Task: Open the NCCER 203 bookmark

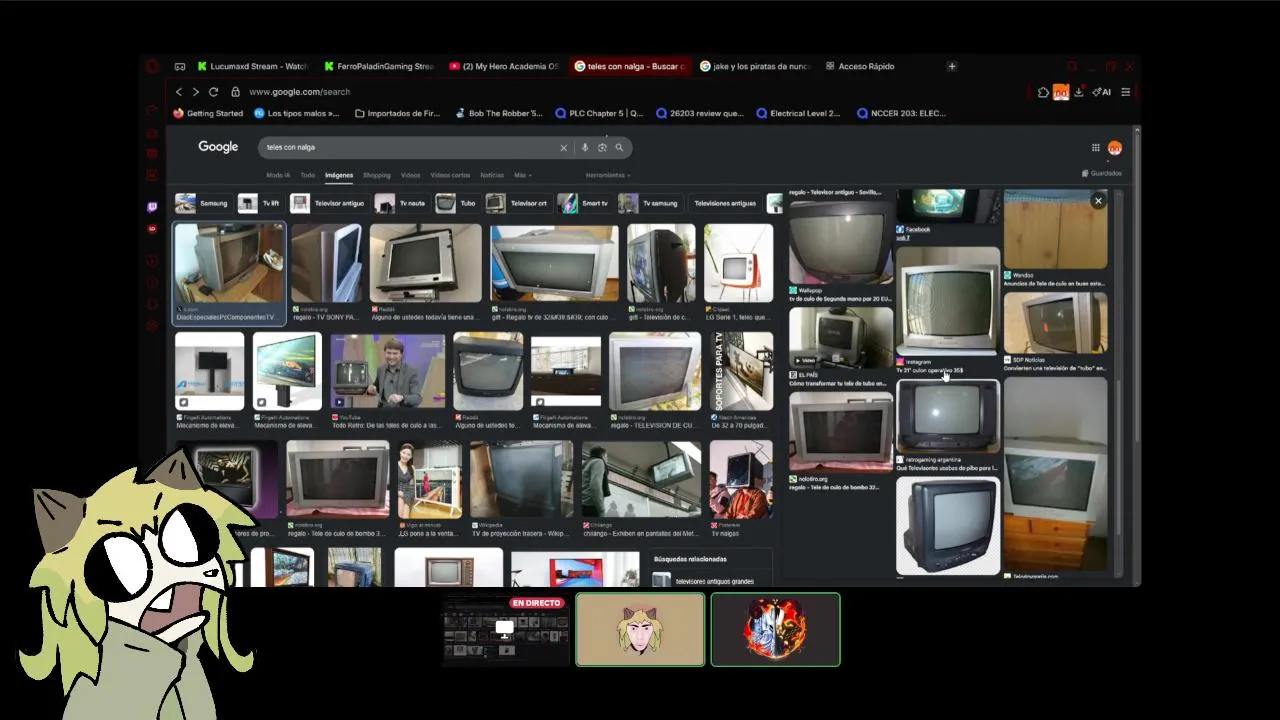Action: click(x=901, y=113)
